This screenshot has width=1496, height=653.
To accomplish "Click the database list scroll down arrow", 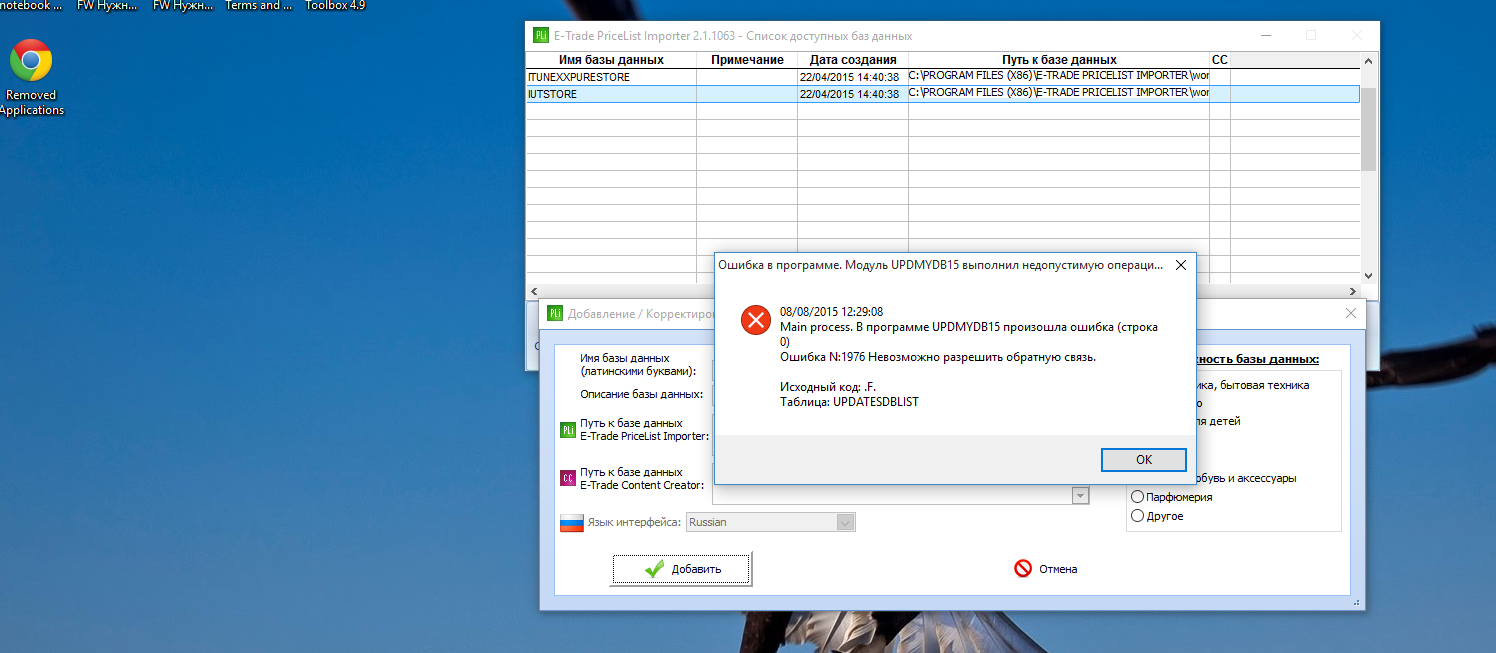I will (x=1369, y=274).
